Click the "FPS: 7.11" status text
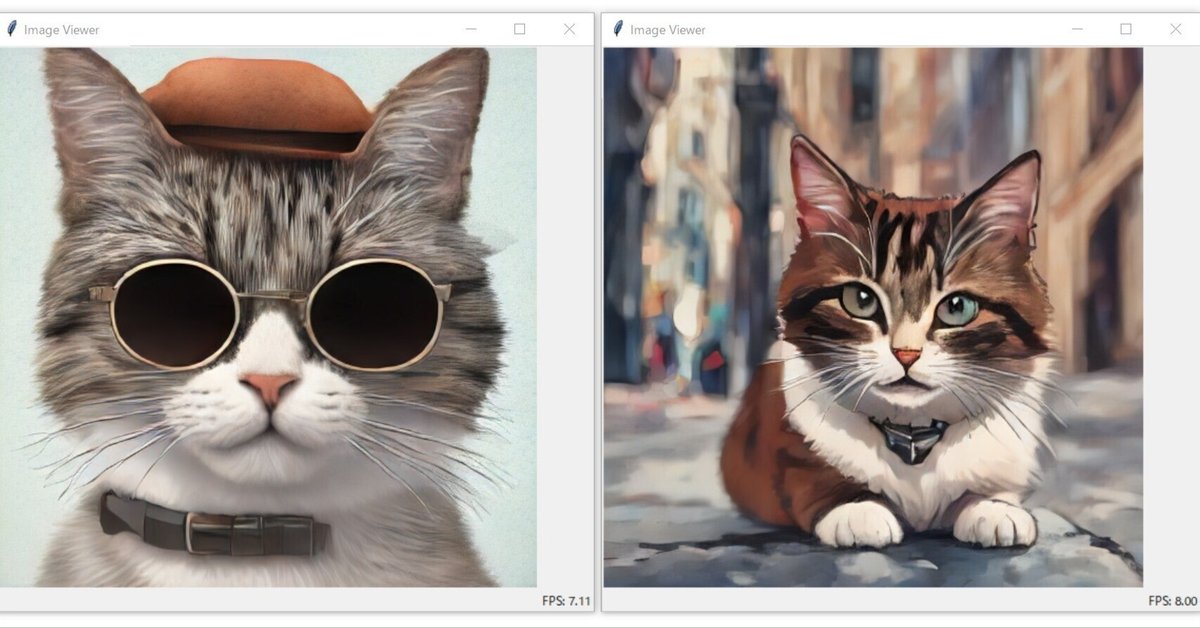 point(566,601)
